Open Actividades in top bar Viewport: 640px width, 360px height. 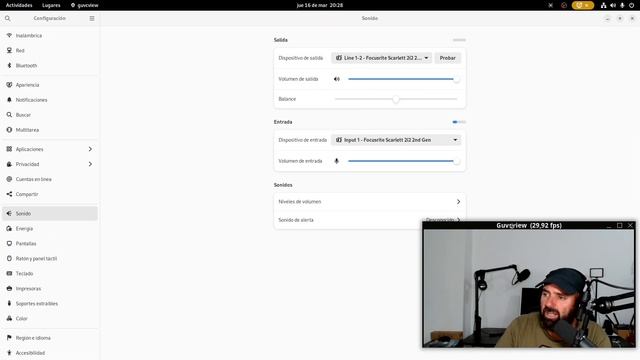pos(19,5)
